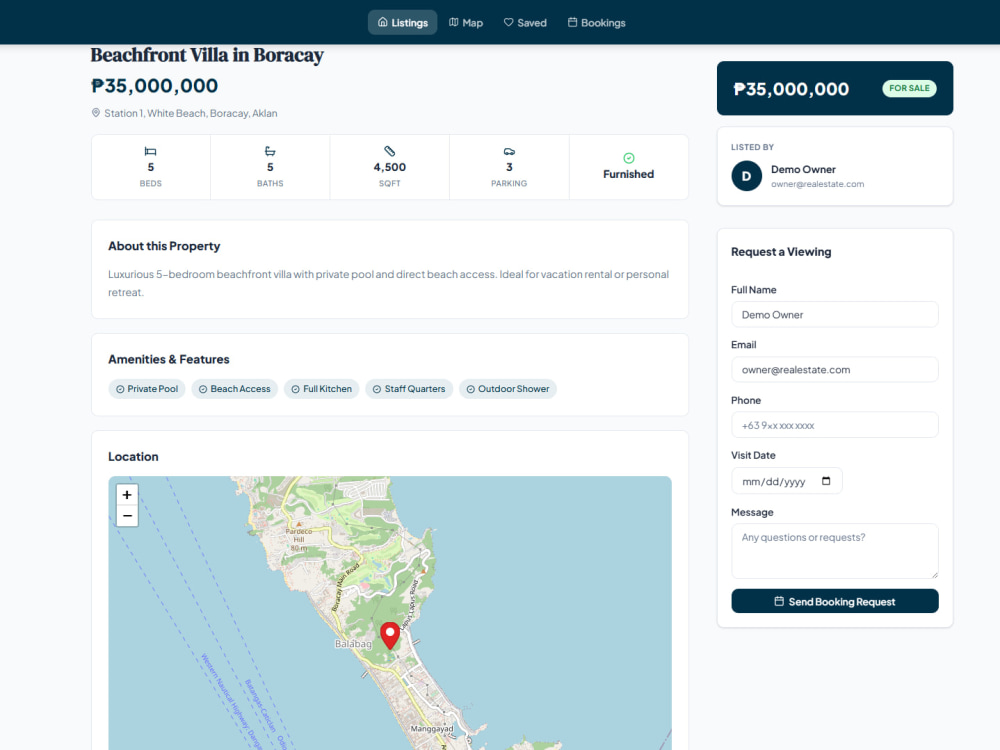Click the Visit Date field
This screenshot has height=750, width=1000.
coord(787,482)
